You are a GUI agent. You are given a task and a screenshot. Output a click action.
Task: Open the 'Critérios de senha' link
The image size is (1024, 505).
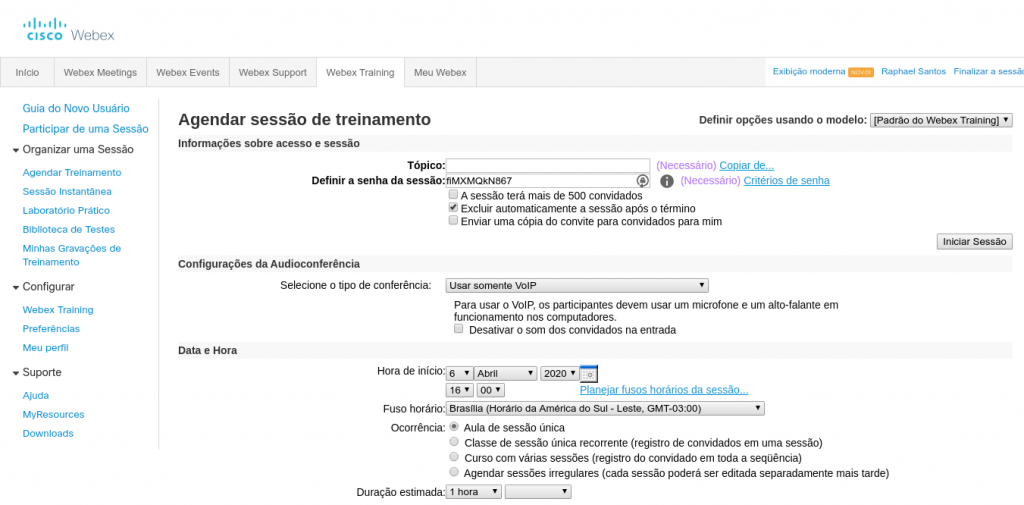786,180
